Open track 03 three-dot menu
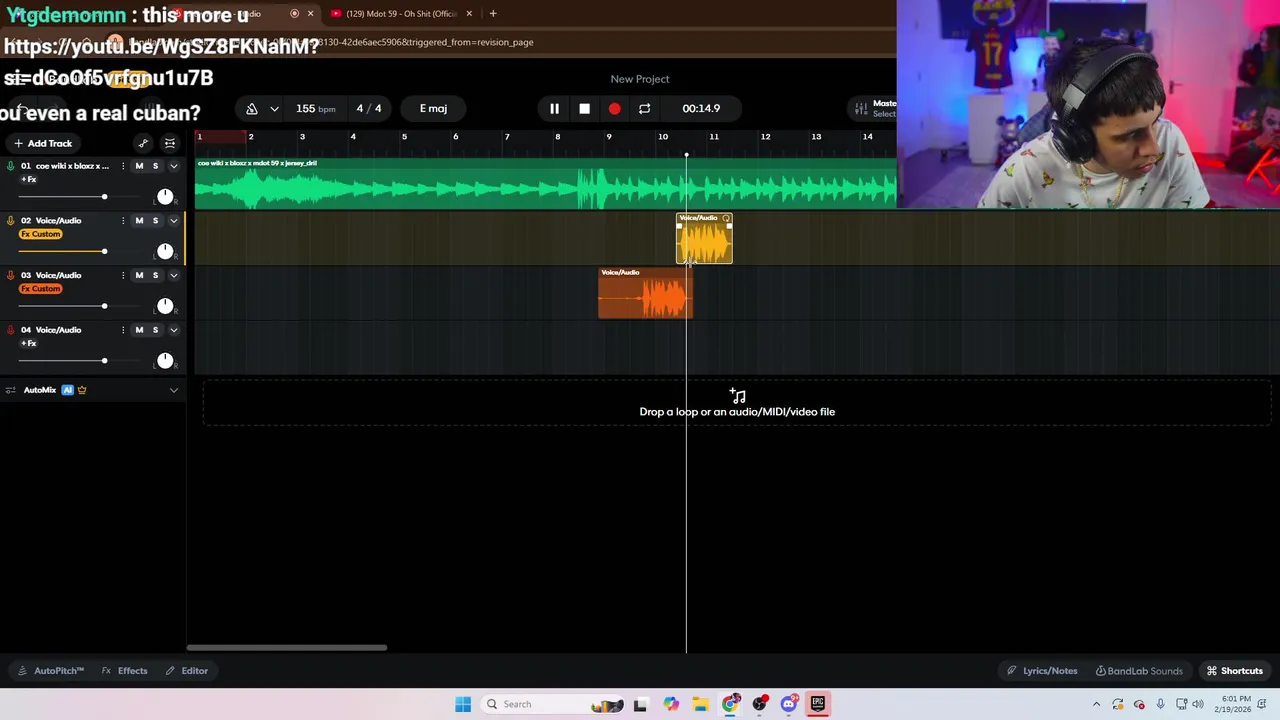The width and height of the screenshot is (1280, 720). click(x=123, y=275)
